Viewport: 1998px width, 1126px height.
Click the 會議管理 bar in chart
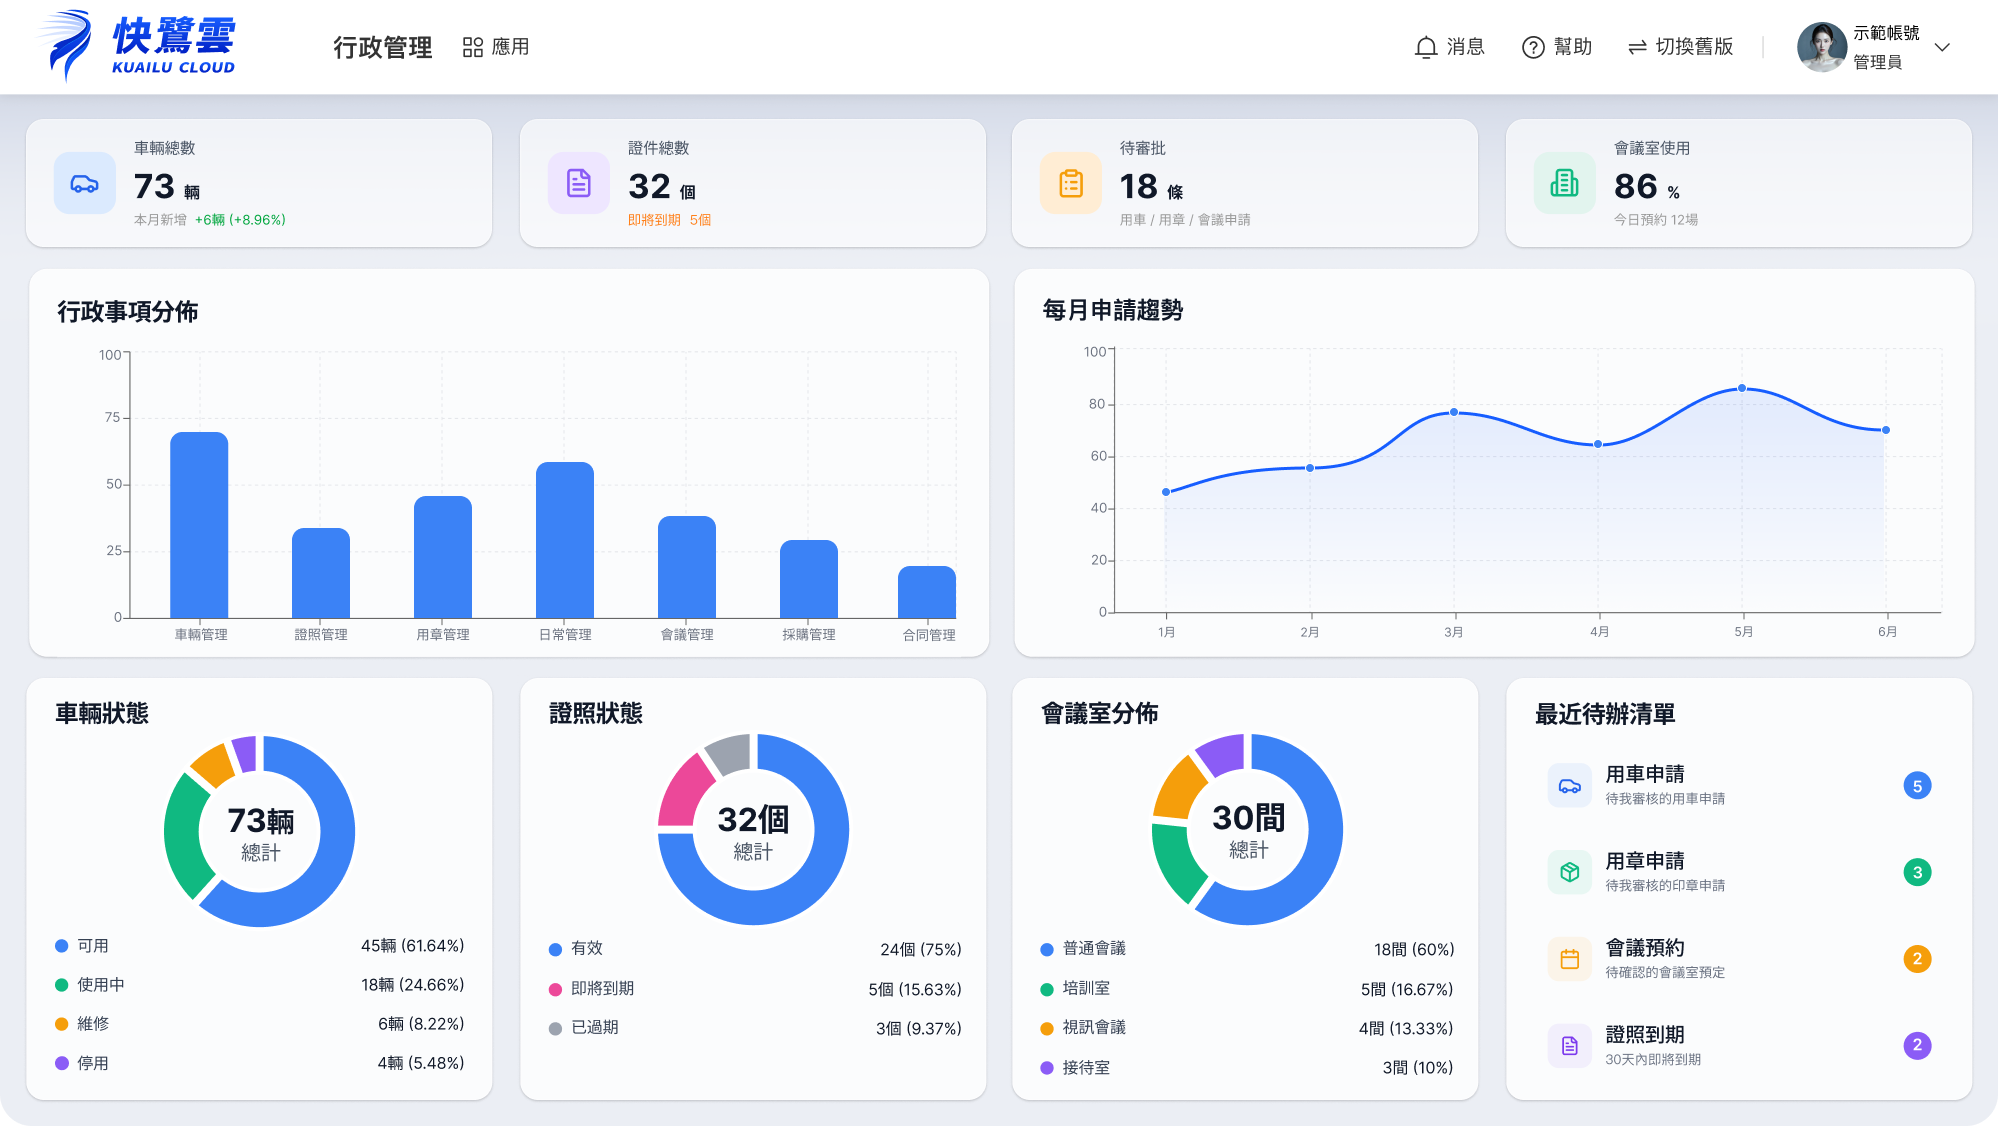click(687, 567)
